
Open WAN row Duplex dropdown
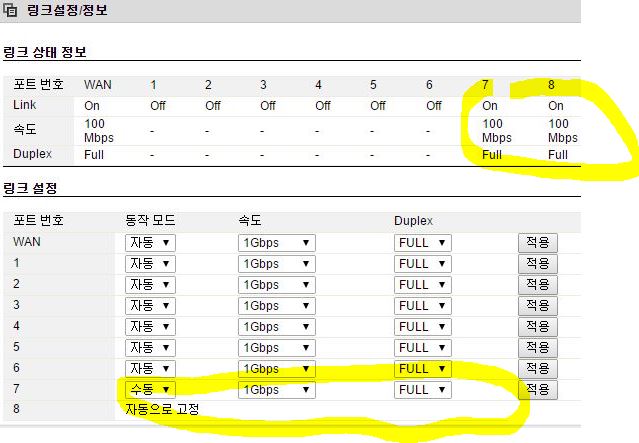point(422,243)
